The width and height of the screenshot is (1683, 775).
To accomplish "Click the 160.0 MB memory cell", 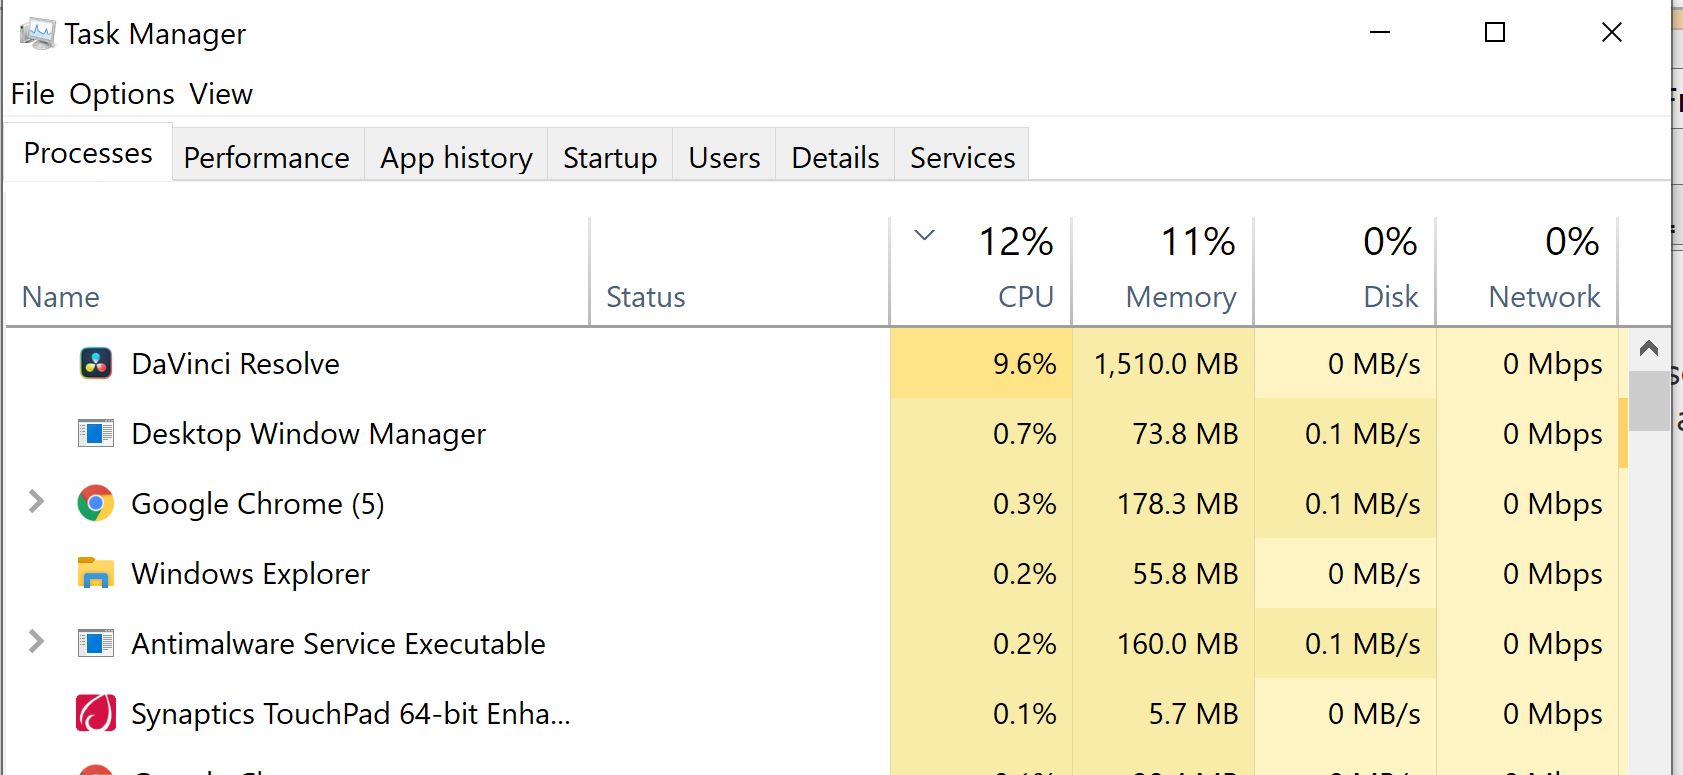I will tap(1163, 643).
